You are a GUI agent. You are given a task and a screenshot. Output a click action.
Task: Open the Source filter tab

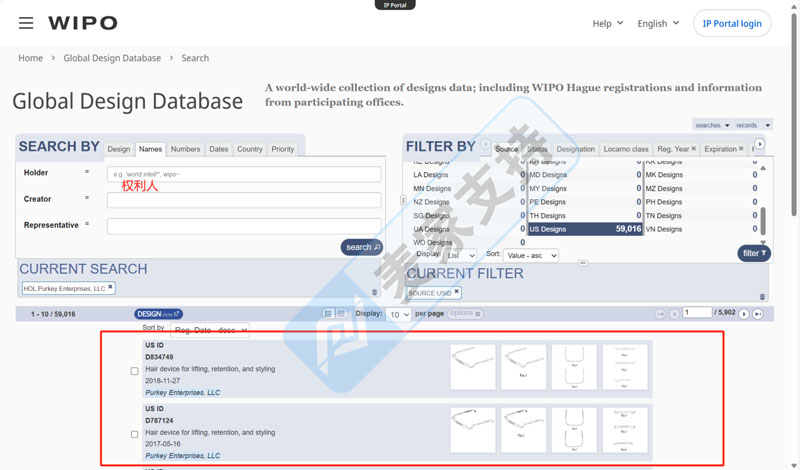click(506, 149)
